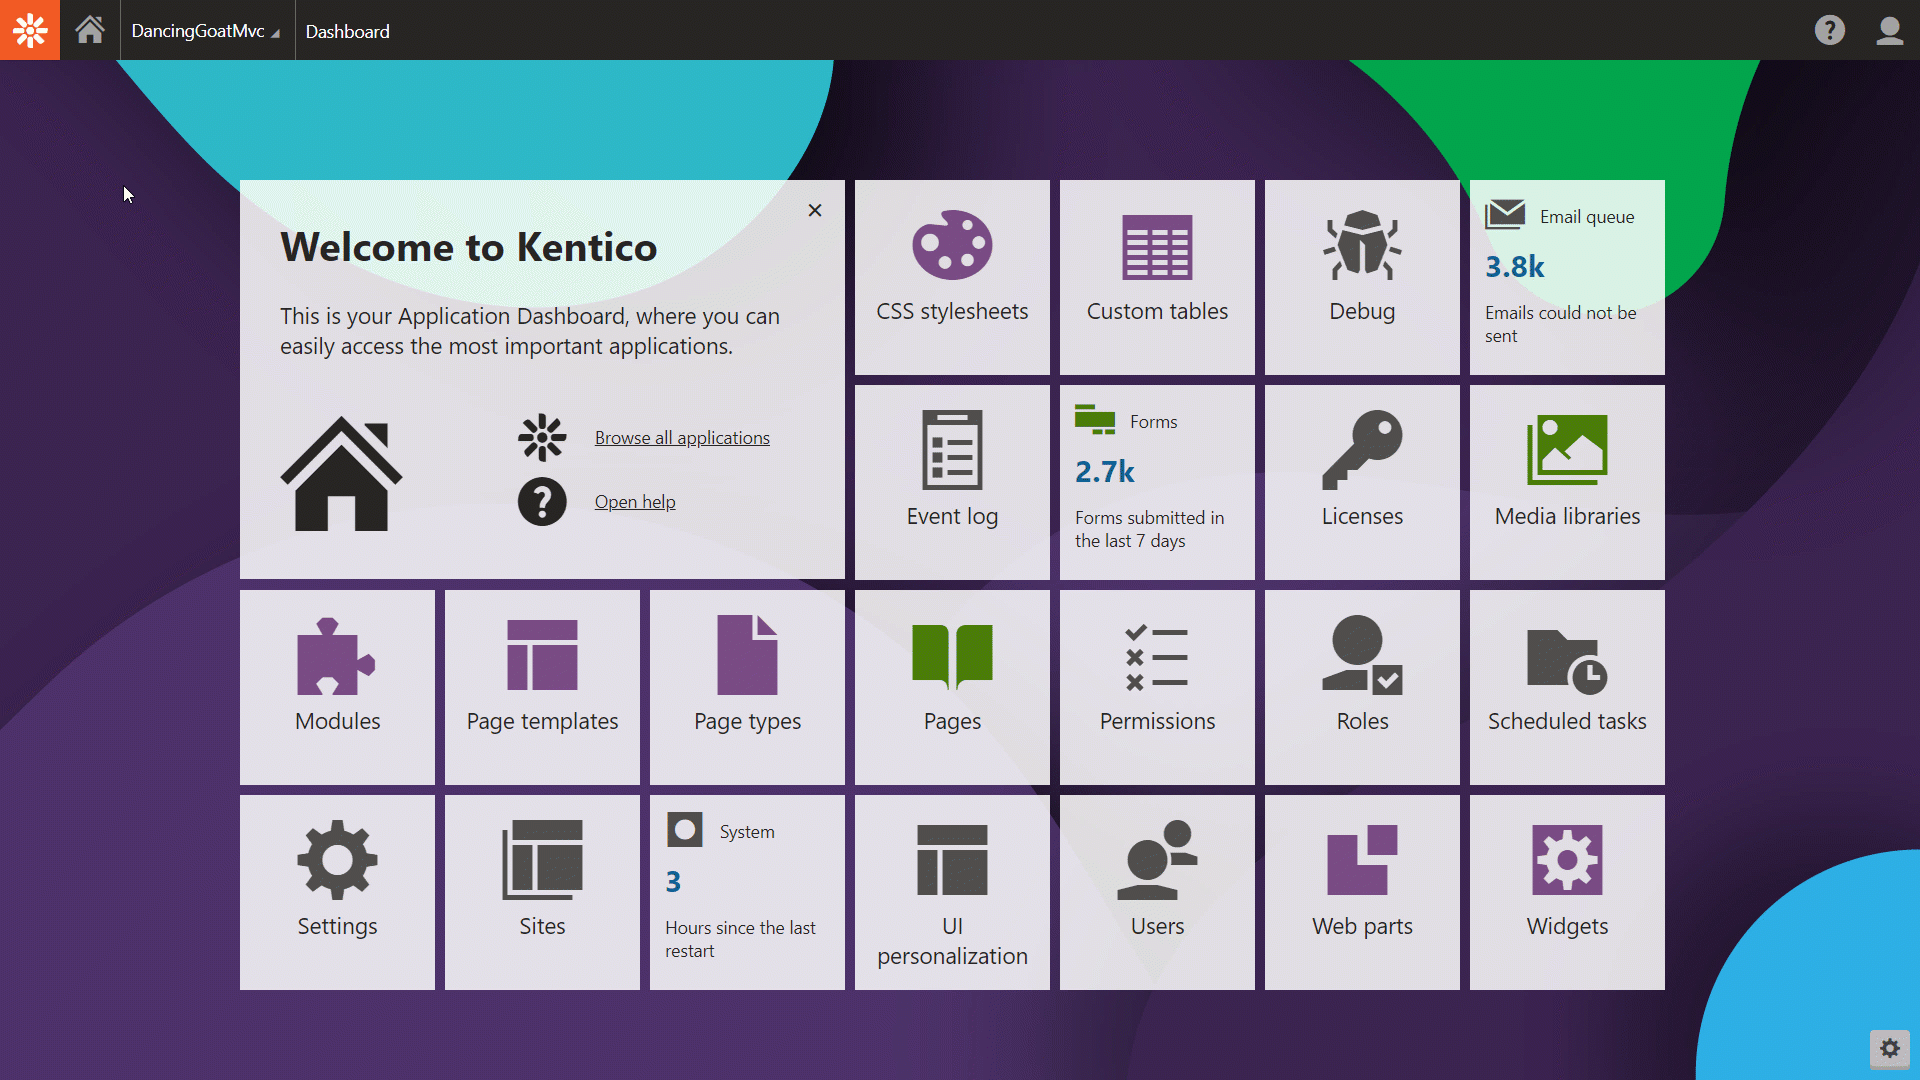Follow the Open help link

635,502
